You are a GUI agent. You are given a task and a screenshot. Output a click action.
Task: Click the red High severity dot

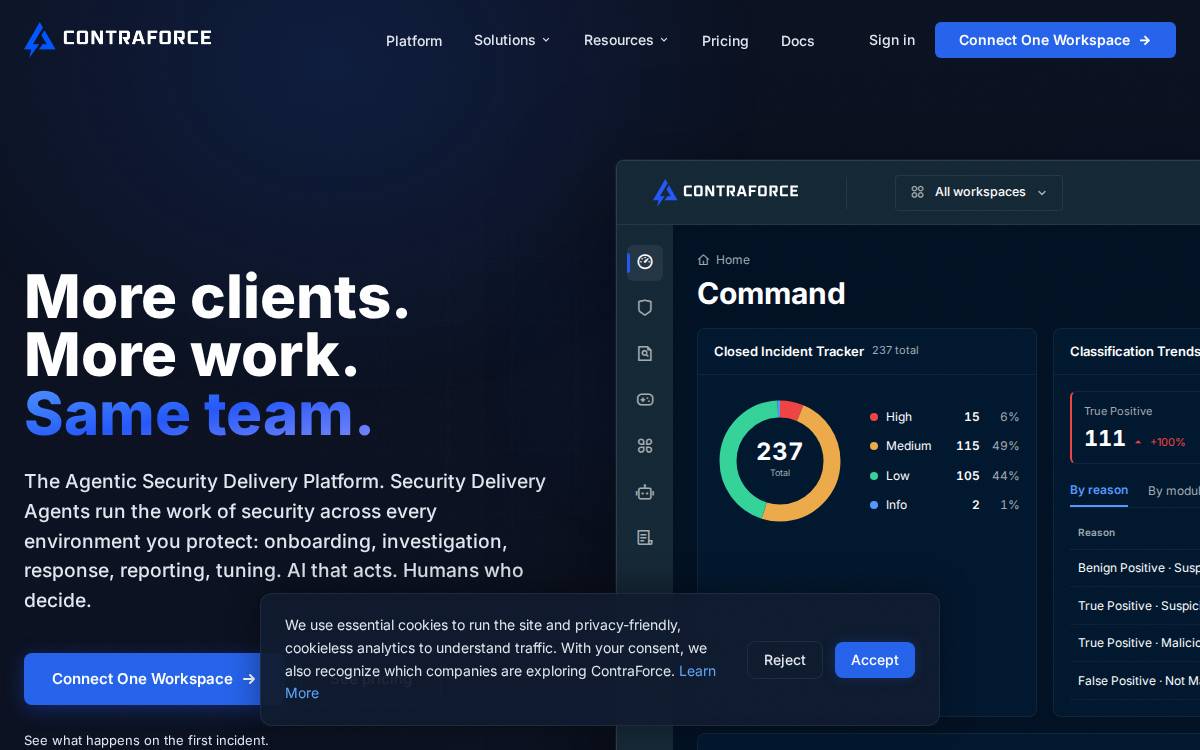[x=874, y=417]
